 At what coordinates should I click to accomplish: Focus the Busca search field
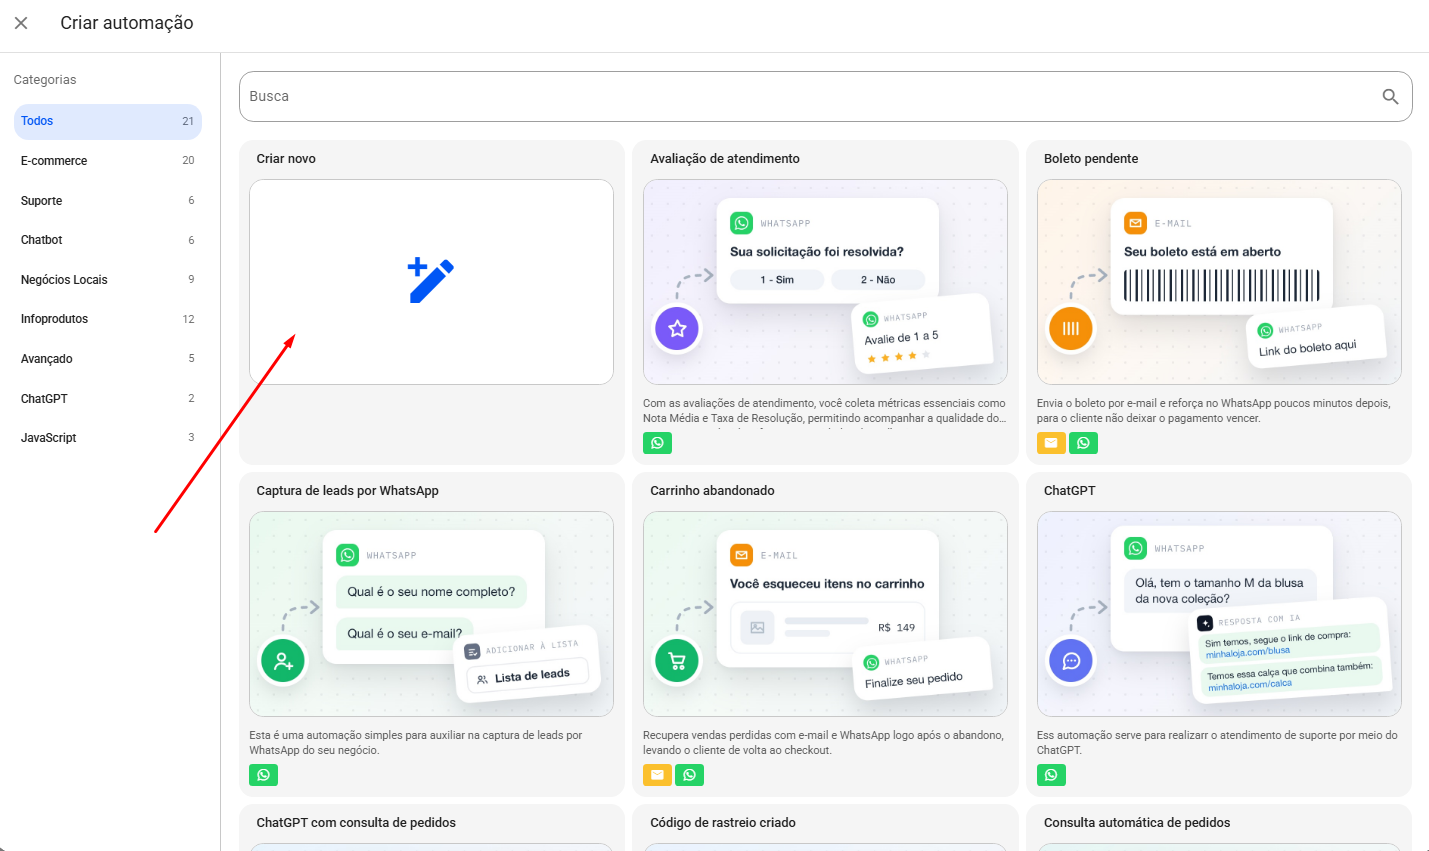click(x=826, y=96)
